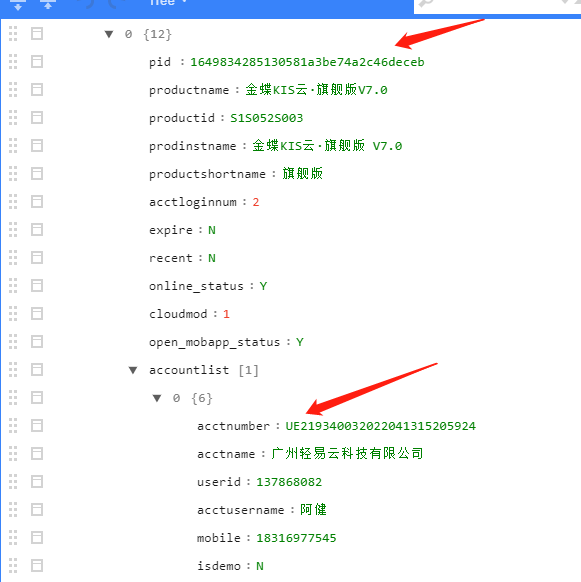Select the cloudmod value 1

[226, 314]
